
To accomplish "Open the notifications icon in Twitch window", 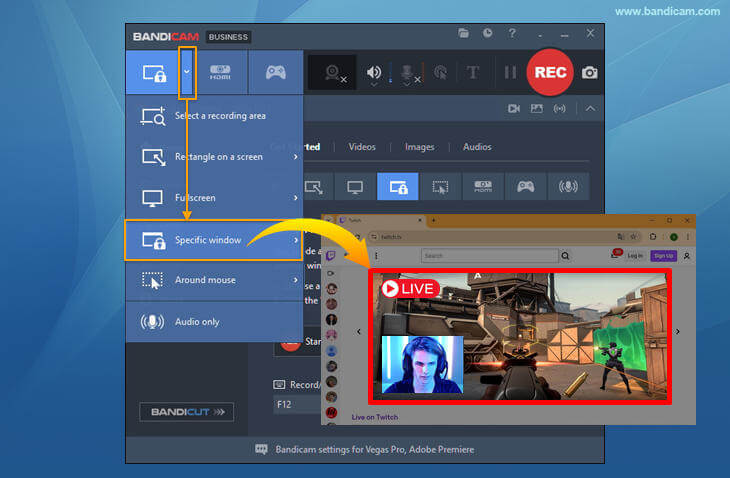I will tap(616, 254).
